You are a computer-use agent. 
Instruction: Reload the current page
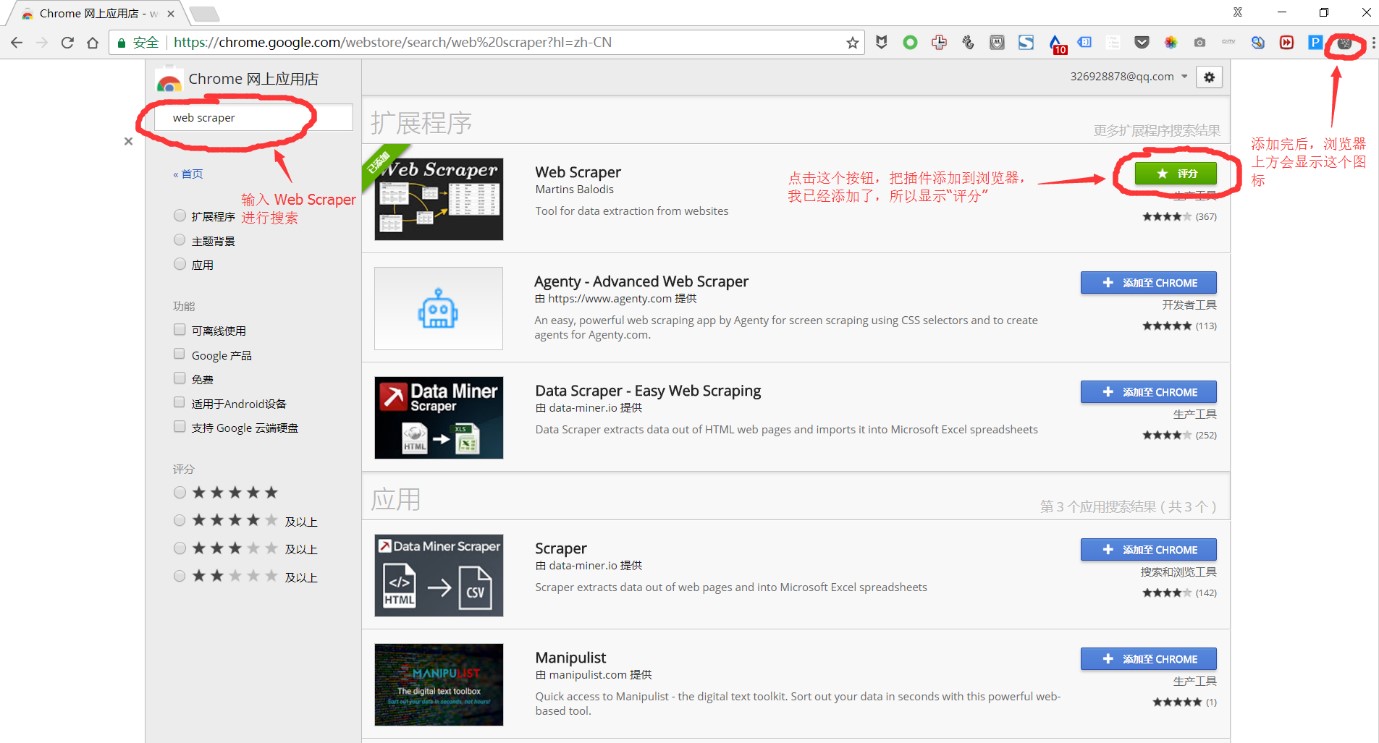pyautogui.click(x=68, y=43)
